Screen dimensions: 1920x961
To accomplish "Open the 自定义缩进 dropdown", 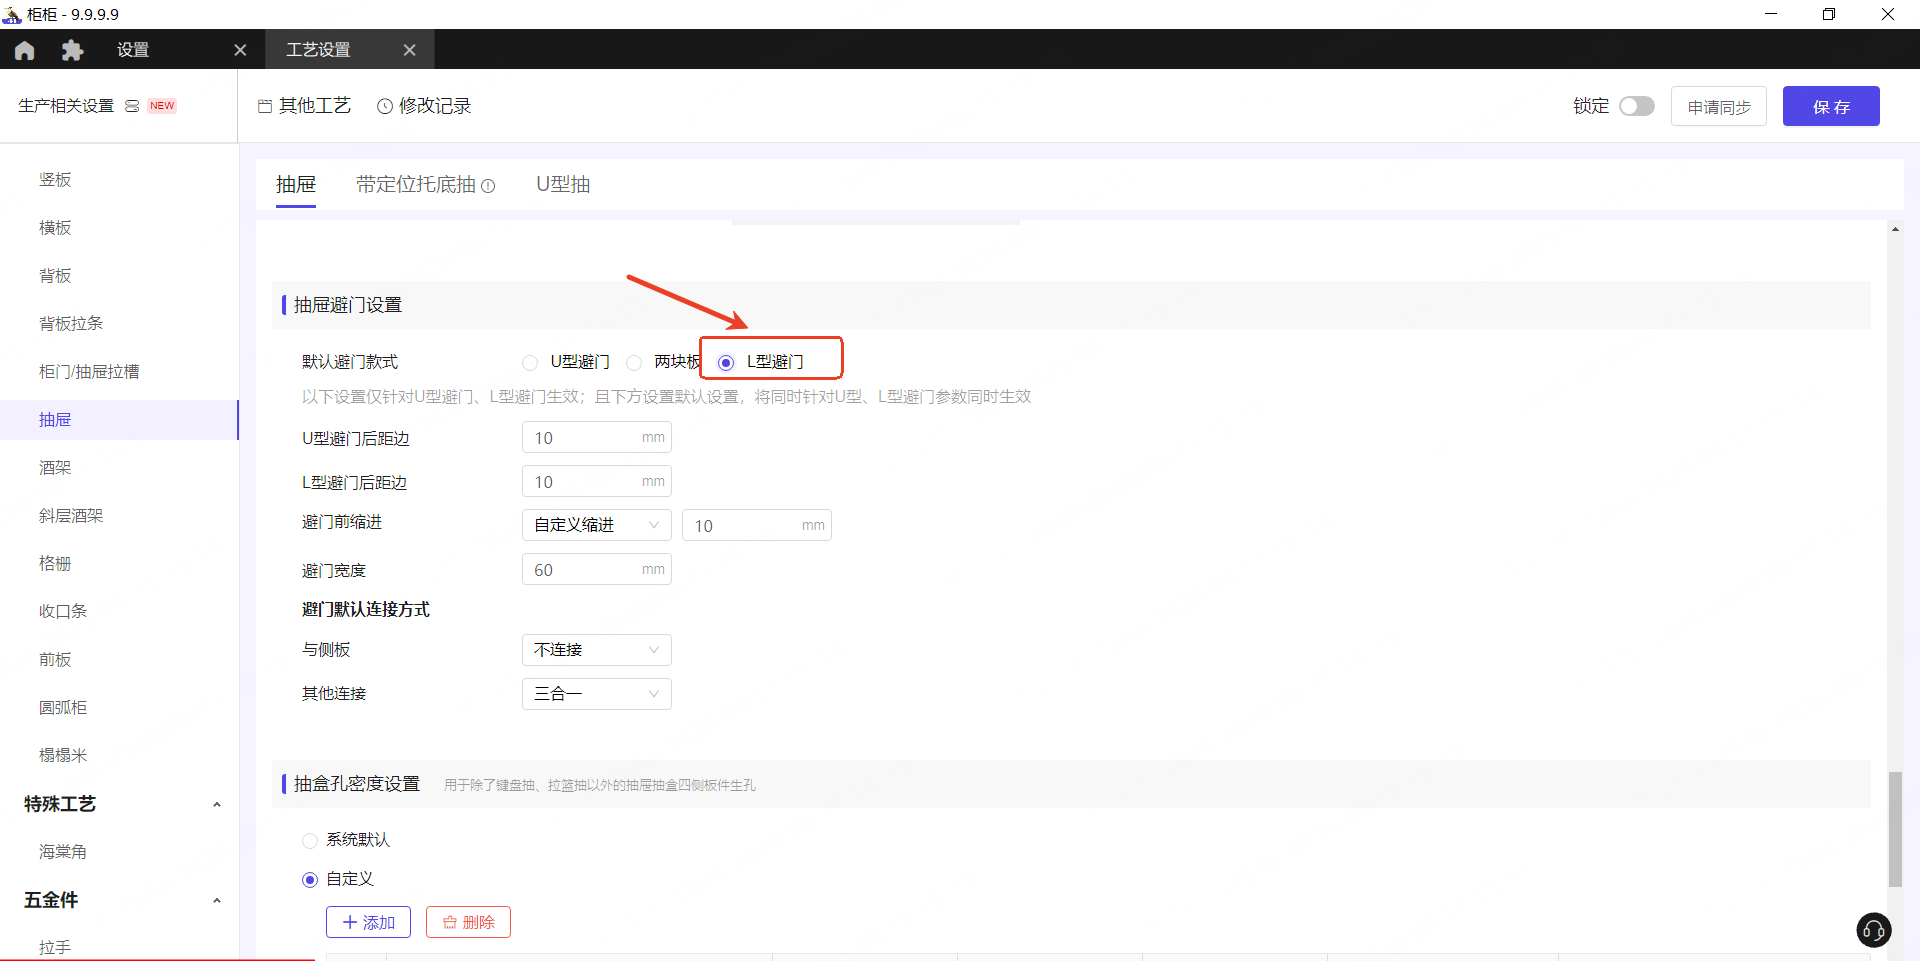I will (597, 525).
